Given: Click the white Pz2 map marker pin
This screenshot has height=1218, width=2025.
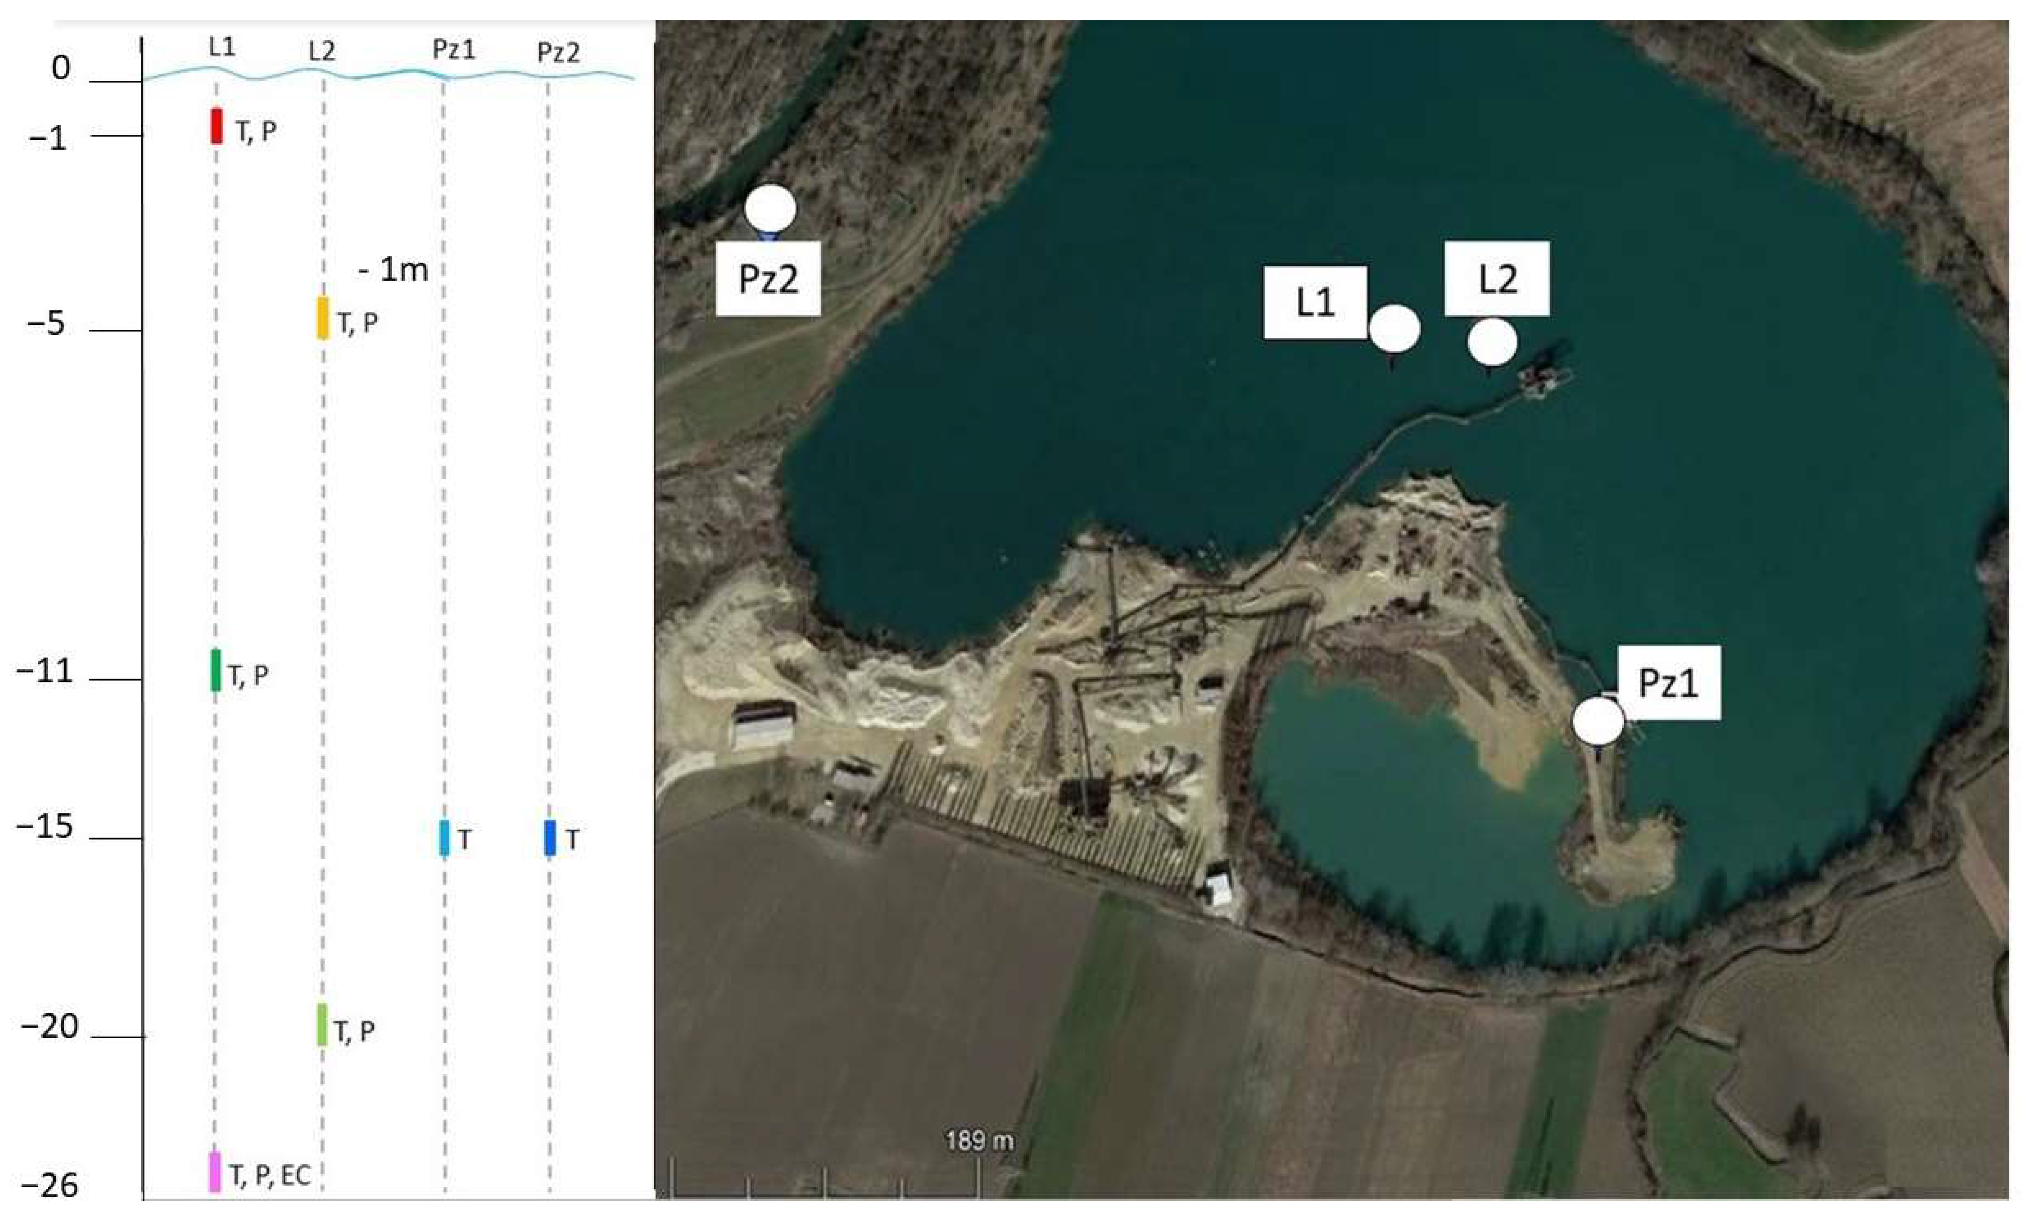Looking at the screenshot, I should 770,208.
